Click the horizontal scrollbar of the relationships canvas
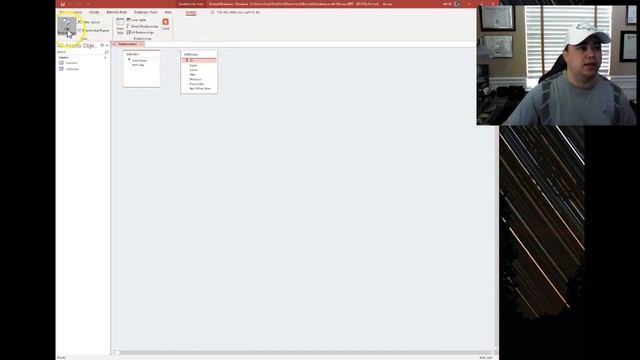The height and width of the screenshot is (360, 640). click(304, 353)
